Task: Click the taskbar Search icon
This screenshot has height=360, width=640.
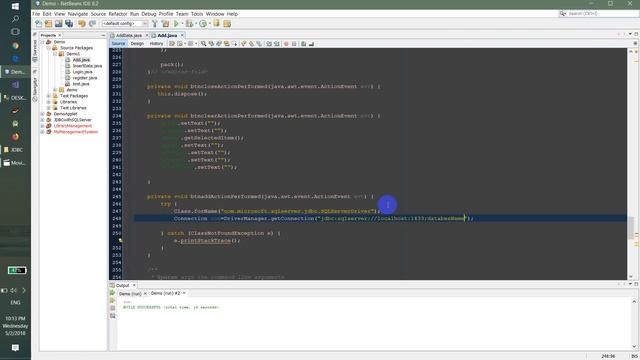Action: 15,19
